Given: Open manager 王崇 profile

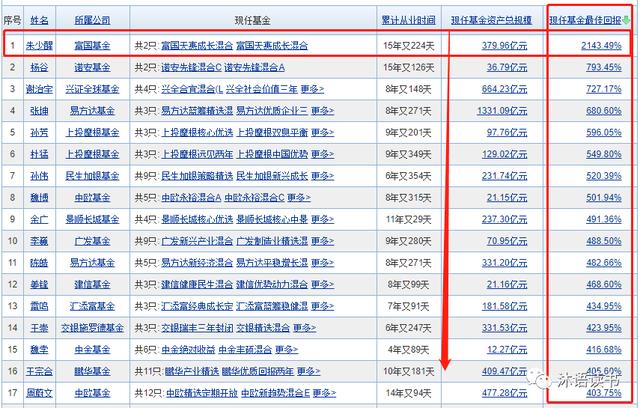Looking at the screenshot, I should click(x=39, y=328).
